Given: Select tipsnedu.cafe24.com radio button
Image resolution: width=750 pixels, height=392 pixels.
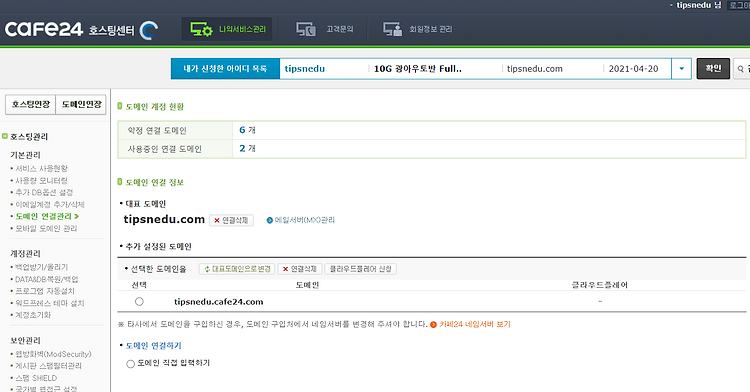Looking at the screenshot, I should tap(139, 302).
